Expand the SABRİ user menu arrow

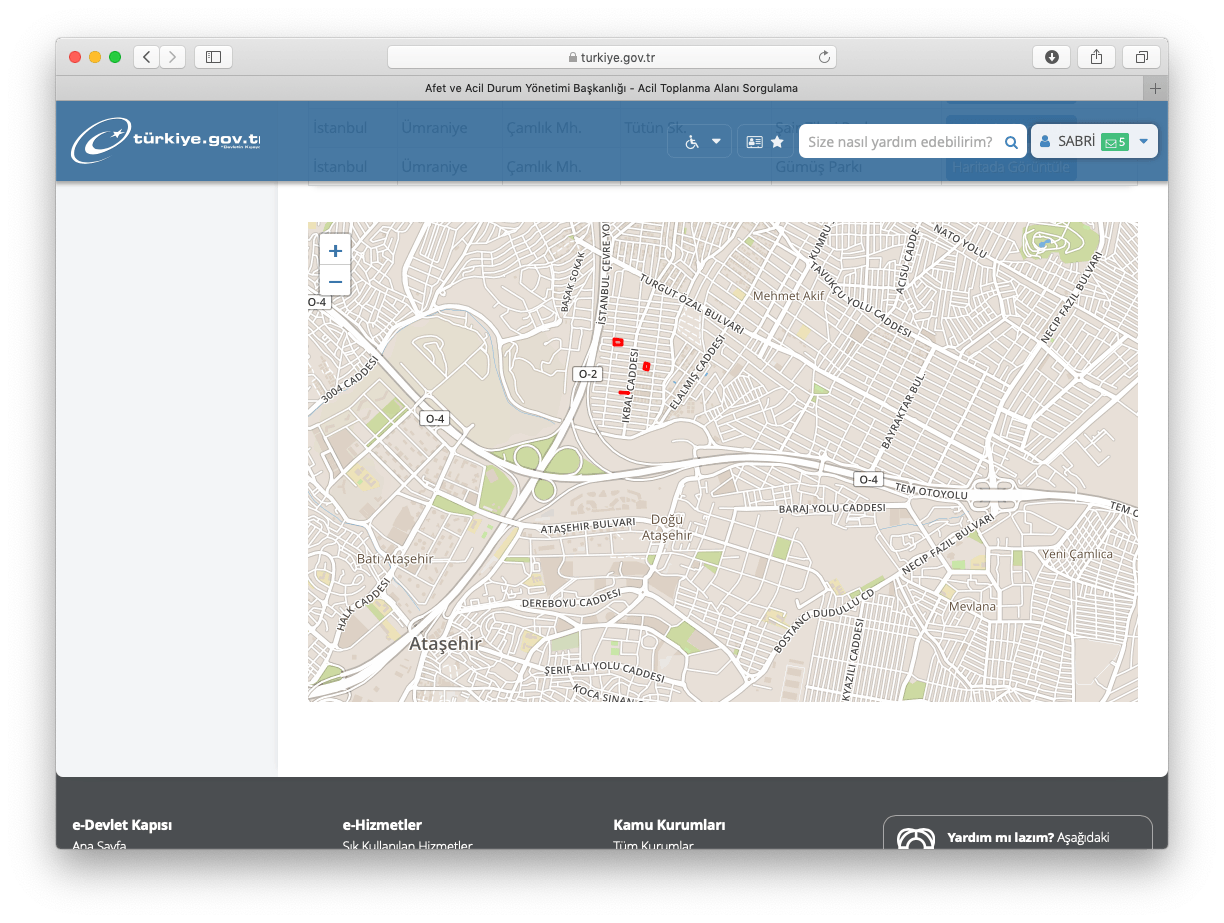click(x=1144, y=141)
